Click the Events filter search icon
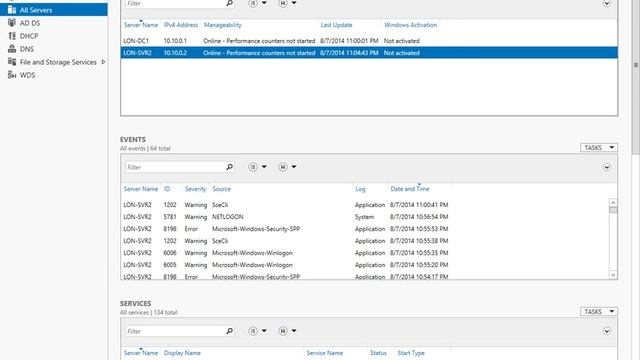Screen dimensions: 640x360 (x=229, y=167)
